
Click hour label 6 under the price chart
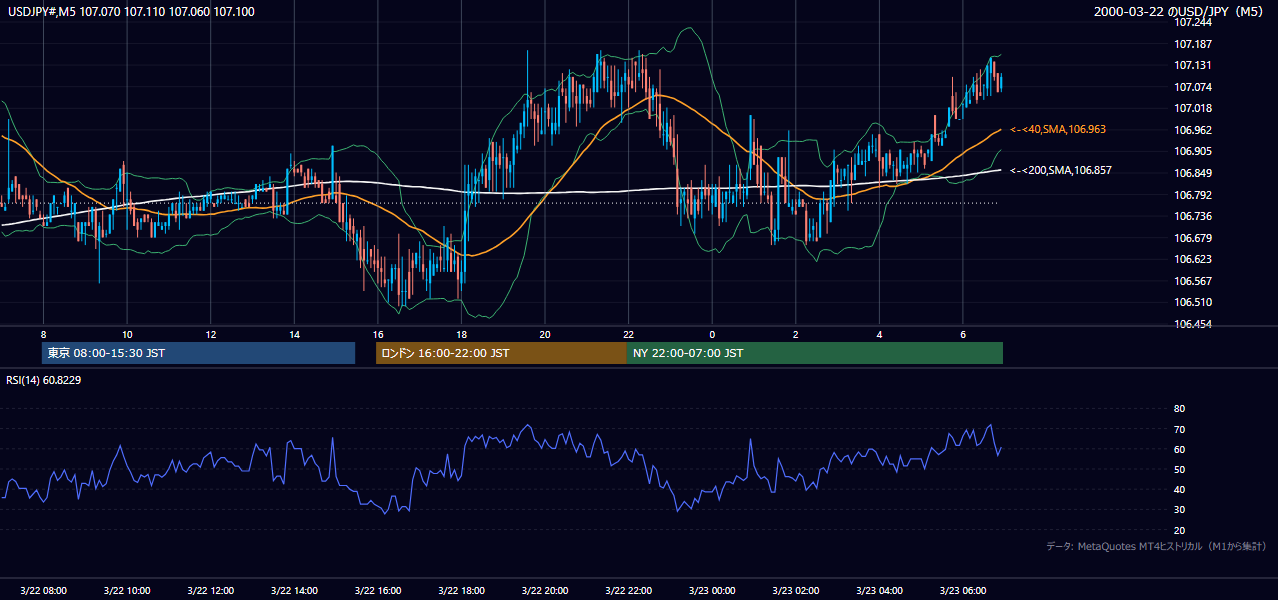(x=963, y=334)
